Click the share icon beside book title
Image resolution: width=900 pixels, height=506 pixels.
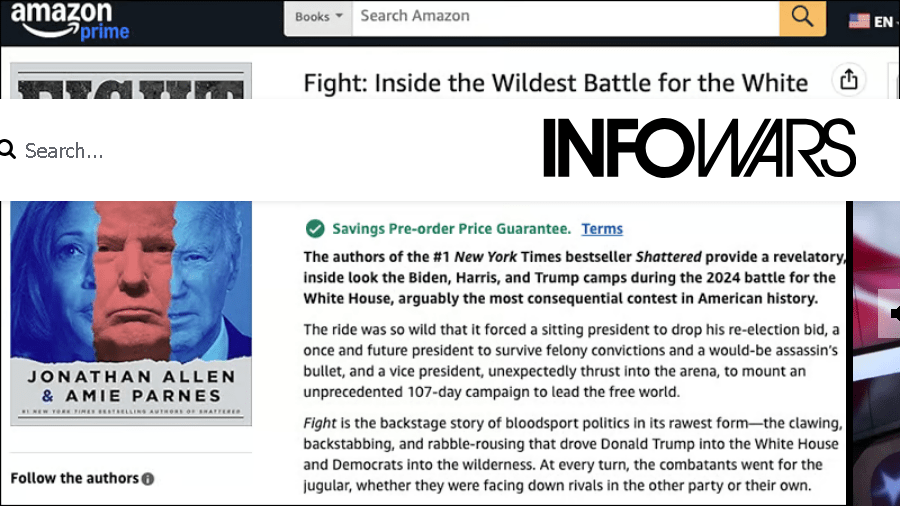click(849, 80)
